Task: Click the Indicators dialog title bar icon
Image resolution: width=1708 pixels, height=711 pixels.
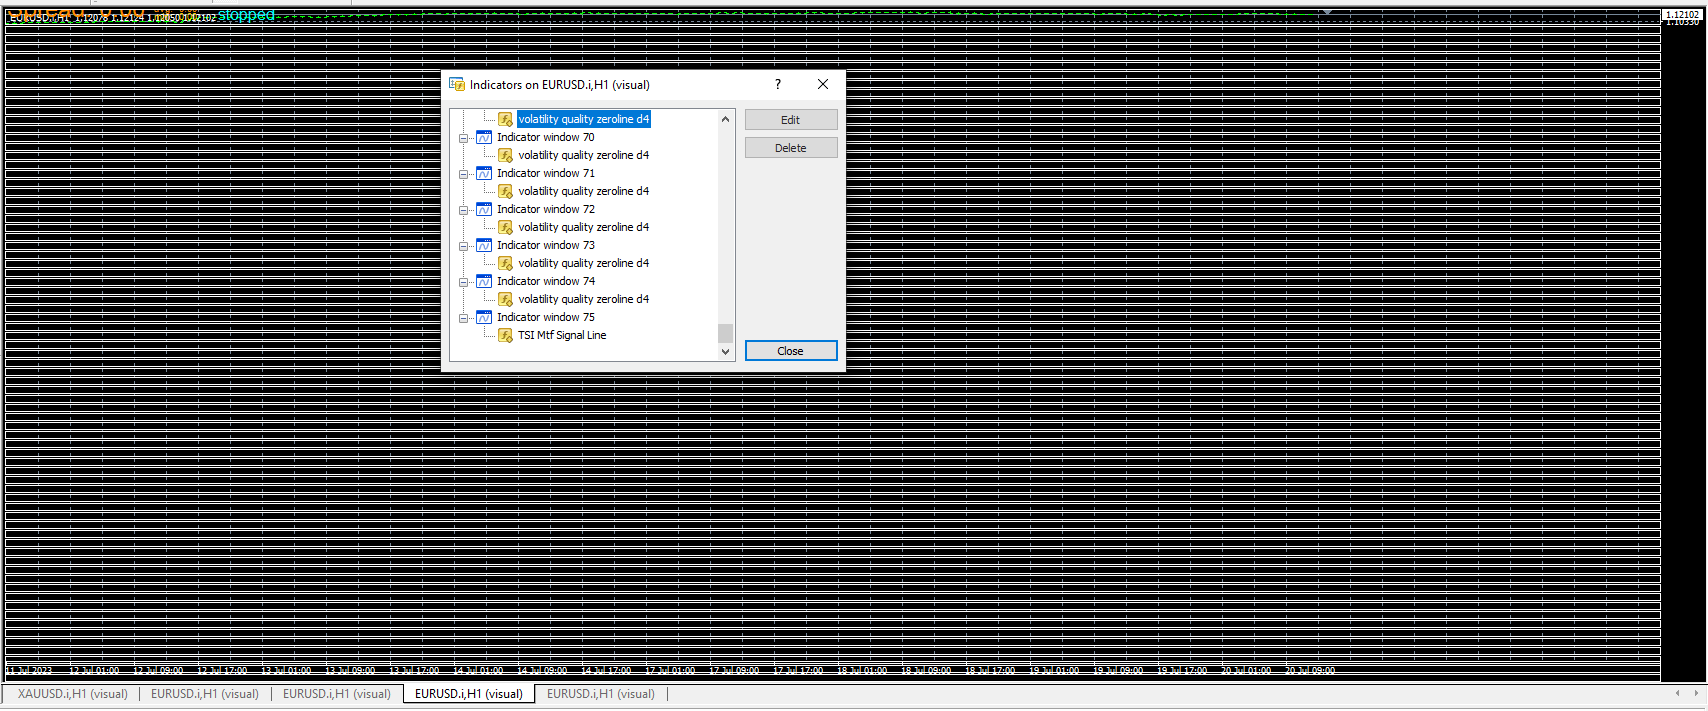Action: pos(457,85)
